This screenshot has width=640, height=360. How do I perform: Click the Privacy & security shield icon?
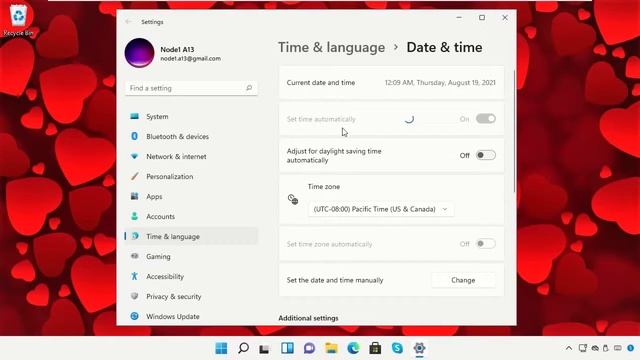(134, 296)
